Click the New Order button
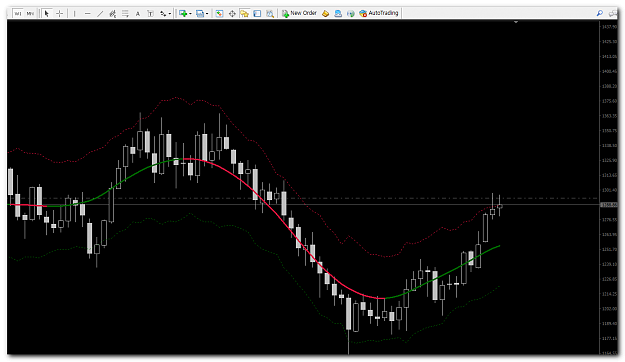Viewport: 625px width, 362px height. [299, 13]
